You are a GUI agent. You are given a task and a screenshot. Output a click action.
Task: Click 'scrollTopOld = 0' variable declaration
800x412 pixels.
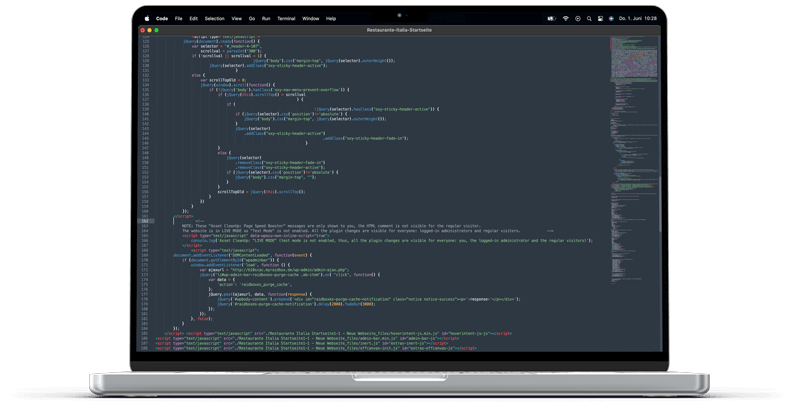(x=222, y=80)
